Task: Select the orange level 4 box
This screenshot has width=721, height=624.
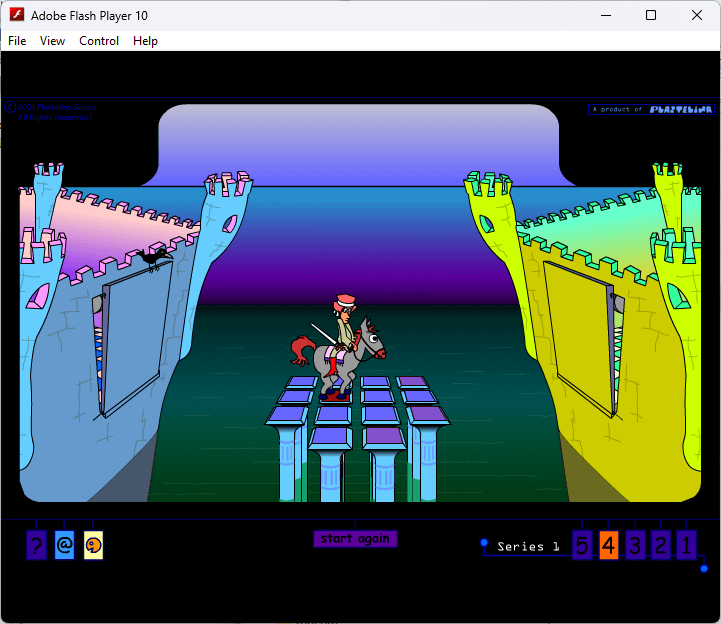Action: tap(608, 545)
